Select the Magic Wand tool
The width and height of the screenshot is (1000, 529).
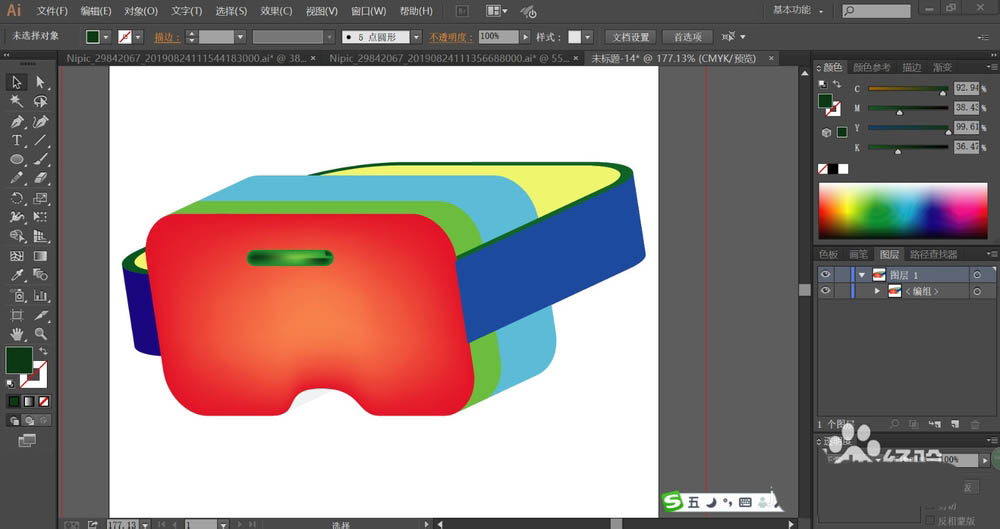[x=17, y=101]
